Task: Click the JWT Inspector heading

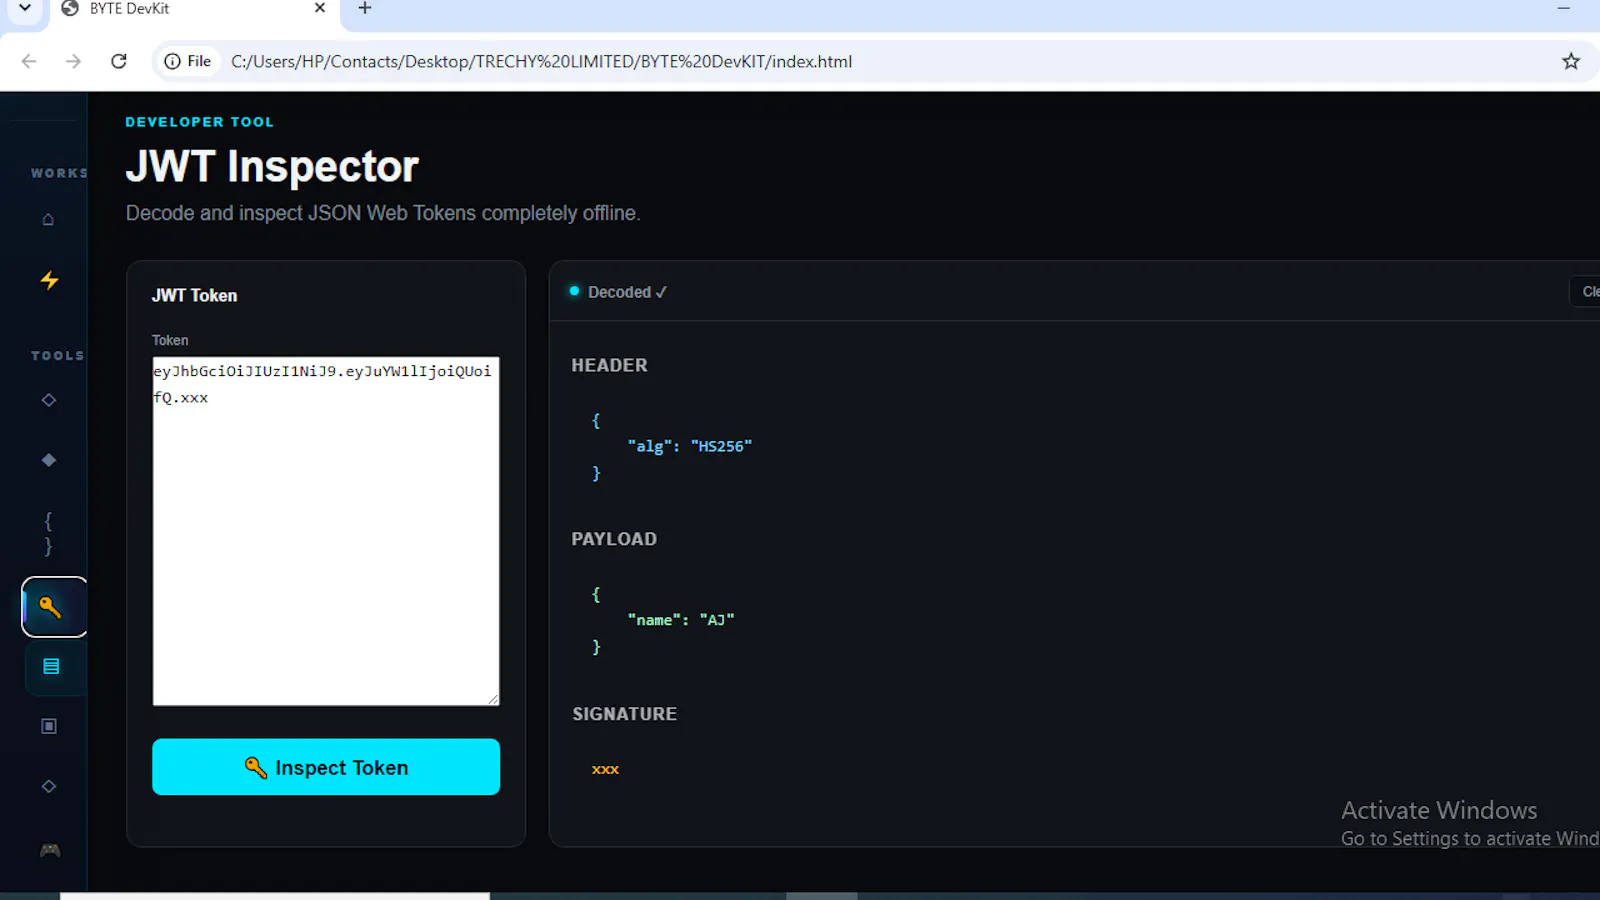Action: click(x=272, y=166)
